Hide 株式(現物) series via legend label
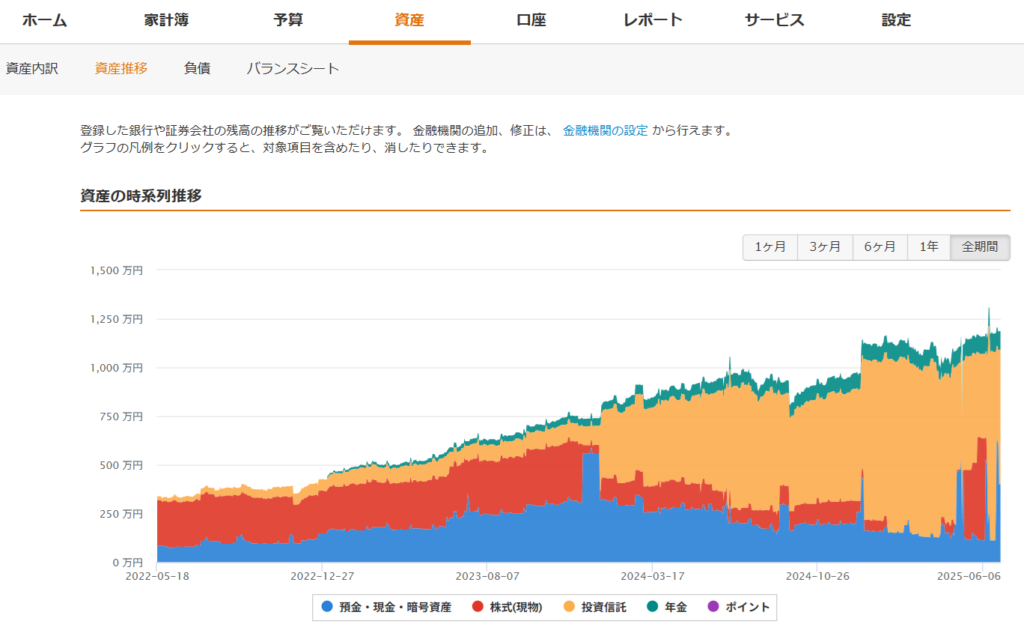Screen dimensions: 1024x624 coord(516,607)
